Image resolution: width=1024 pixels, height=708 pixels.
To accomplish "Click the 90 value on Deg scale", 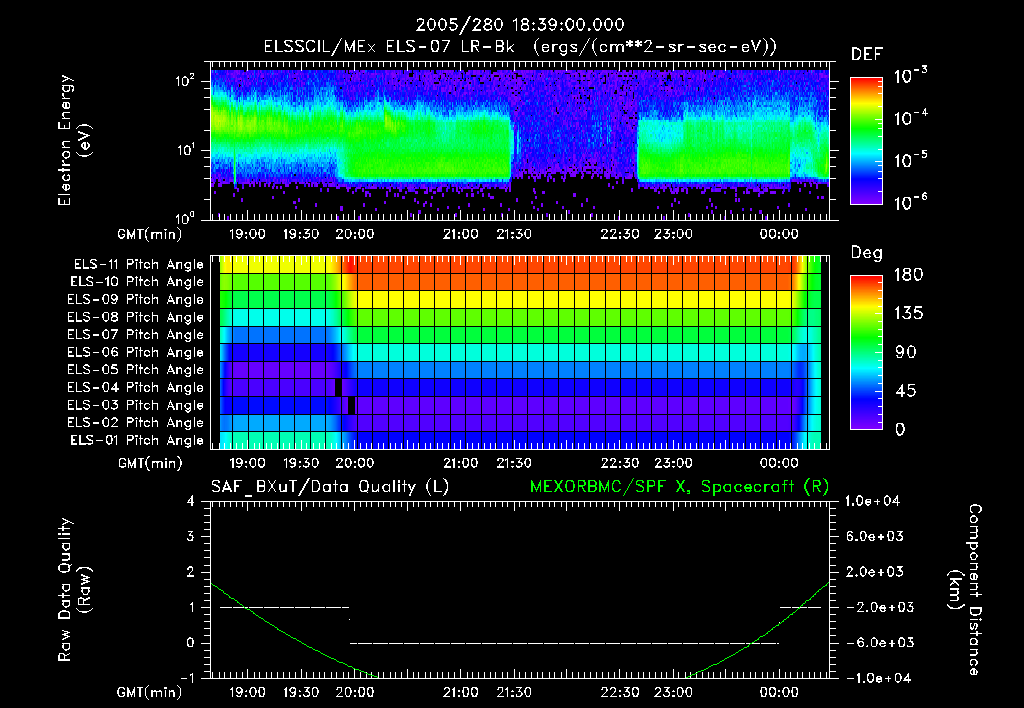I will point(905,353).
